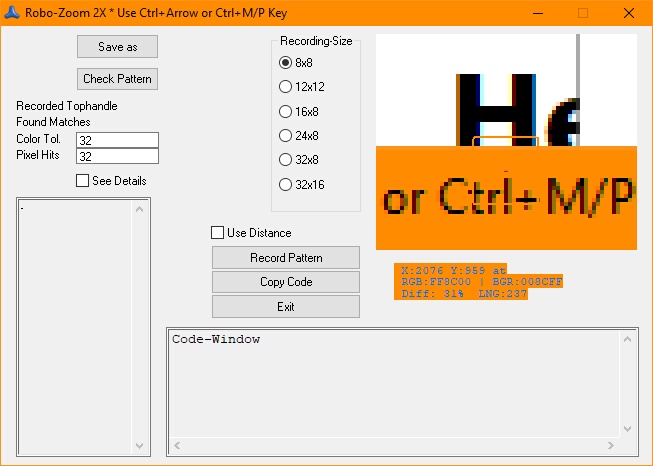Pick the 24x8 recording size
This screenshot has height=466, width=653.
click(286, 136)
